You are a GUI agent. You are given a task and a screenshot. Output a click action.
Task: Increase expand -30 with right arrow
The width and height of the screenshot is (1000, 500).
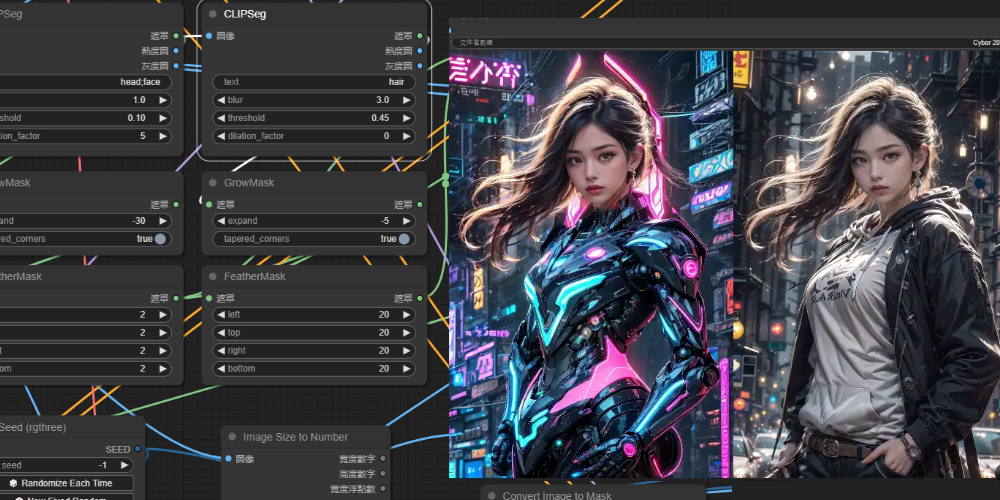163,221
